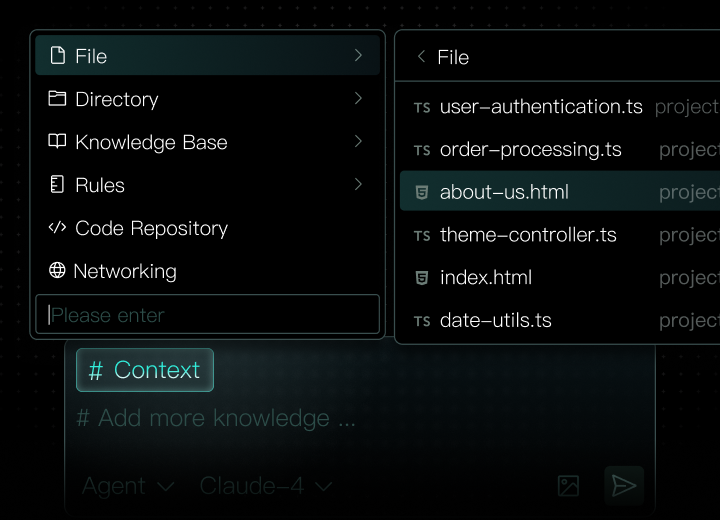Viewport: 720px width, 520px height.
Task: Pick the order-processing.ts file entry
Action: pyautogui.click(x=530, y=150)
